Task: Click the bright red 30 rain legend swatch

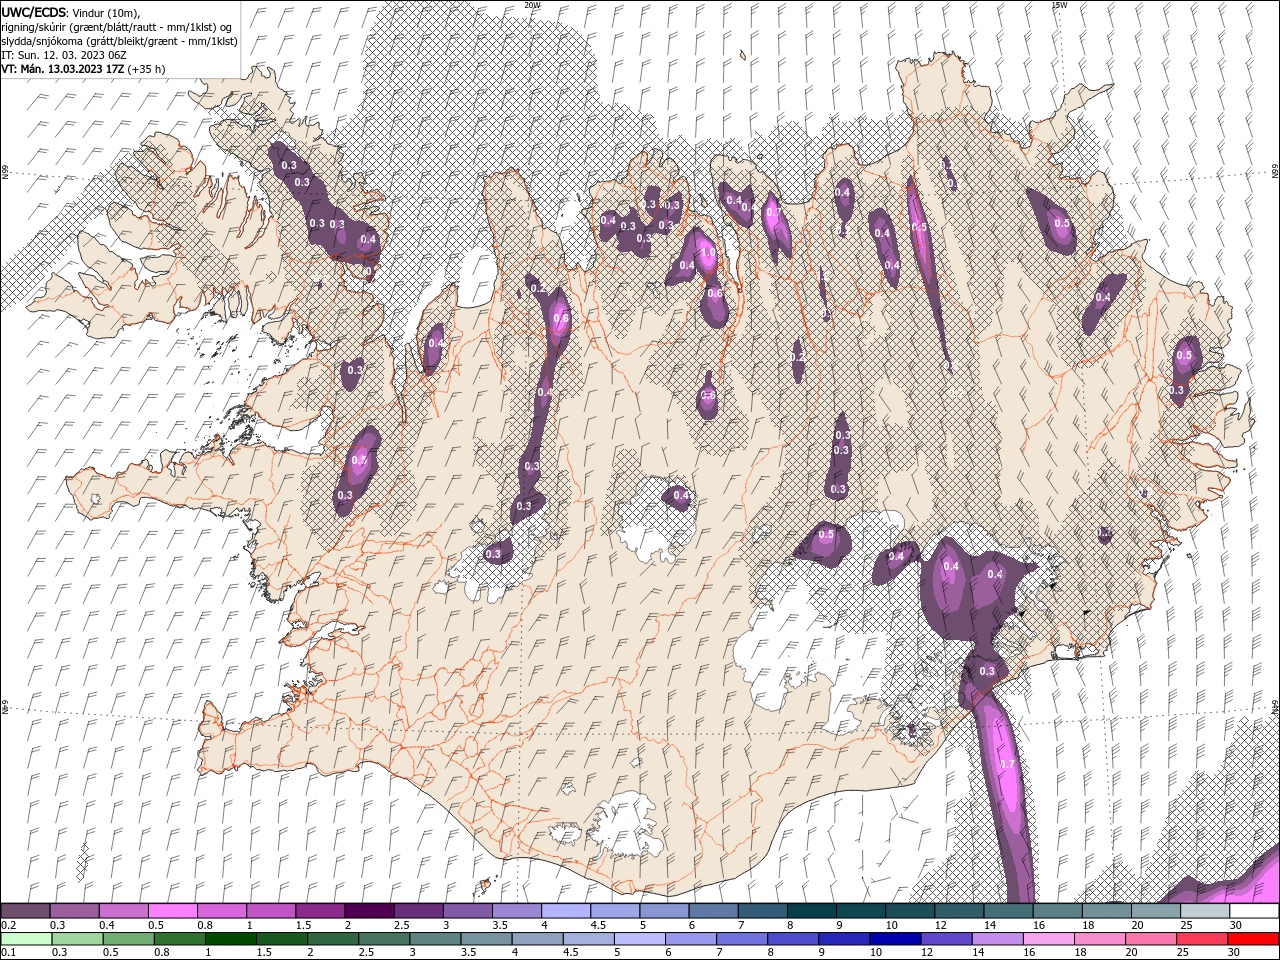Action: coord(1253,939)
